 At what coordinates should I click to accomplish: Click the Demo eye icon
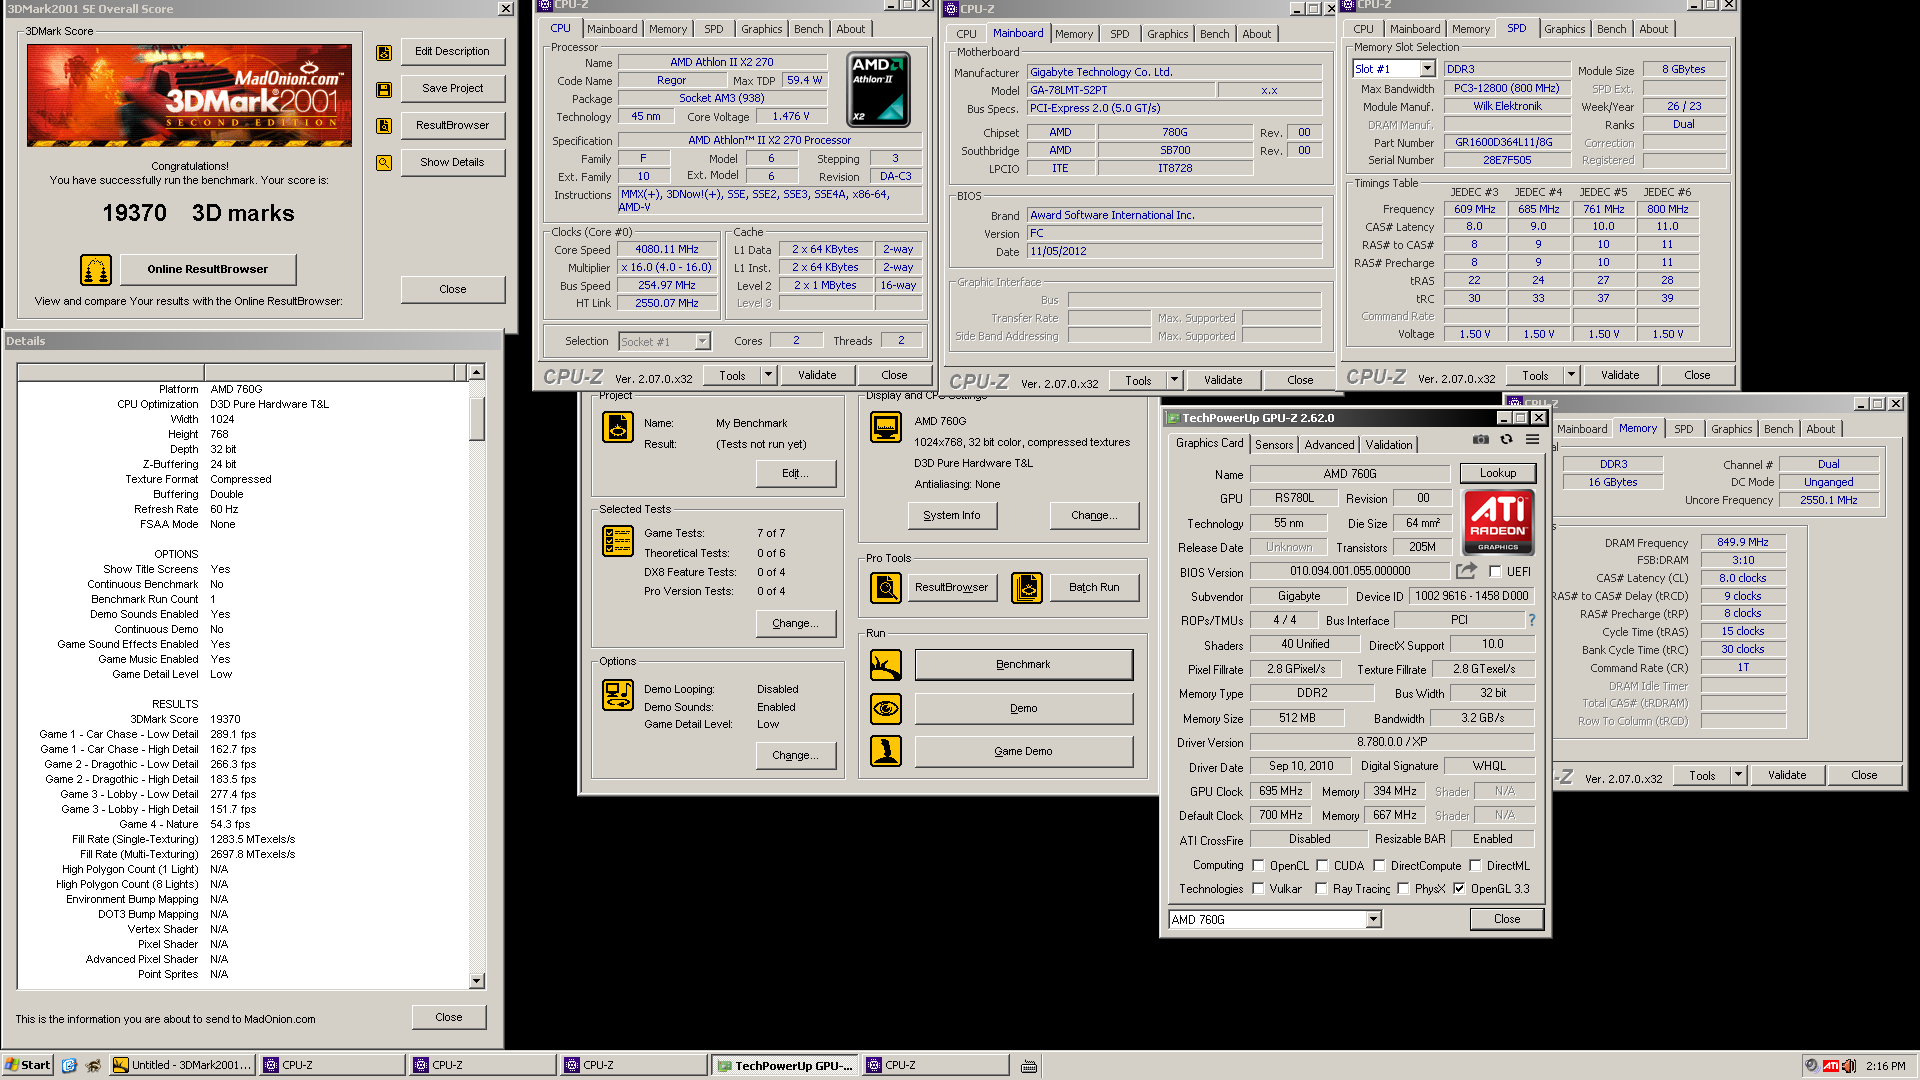(x=886, y=709)
